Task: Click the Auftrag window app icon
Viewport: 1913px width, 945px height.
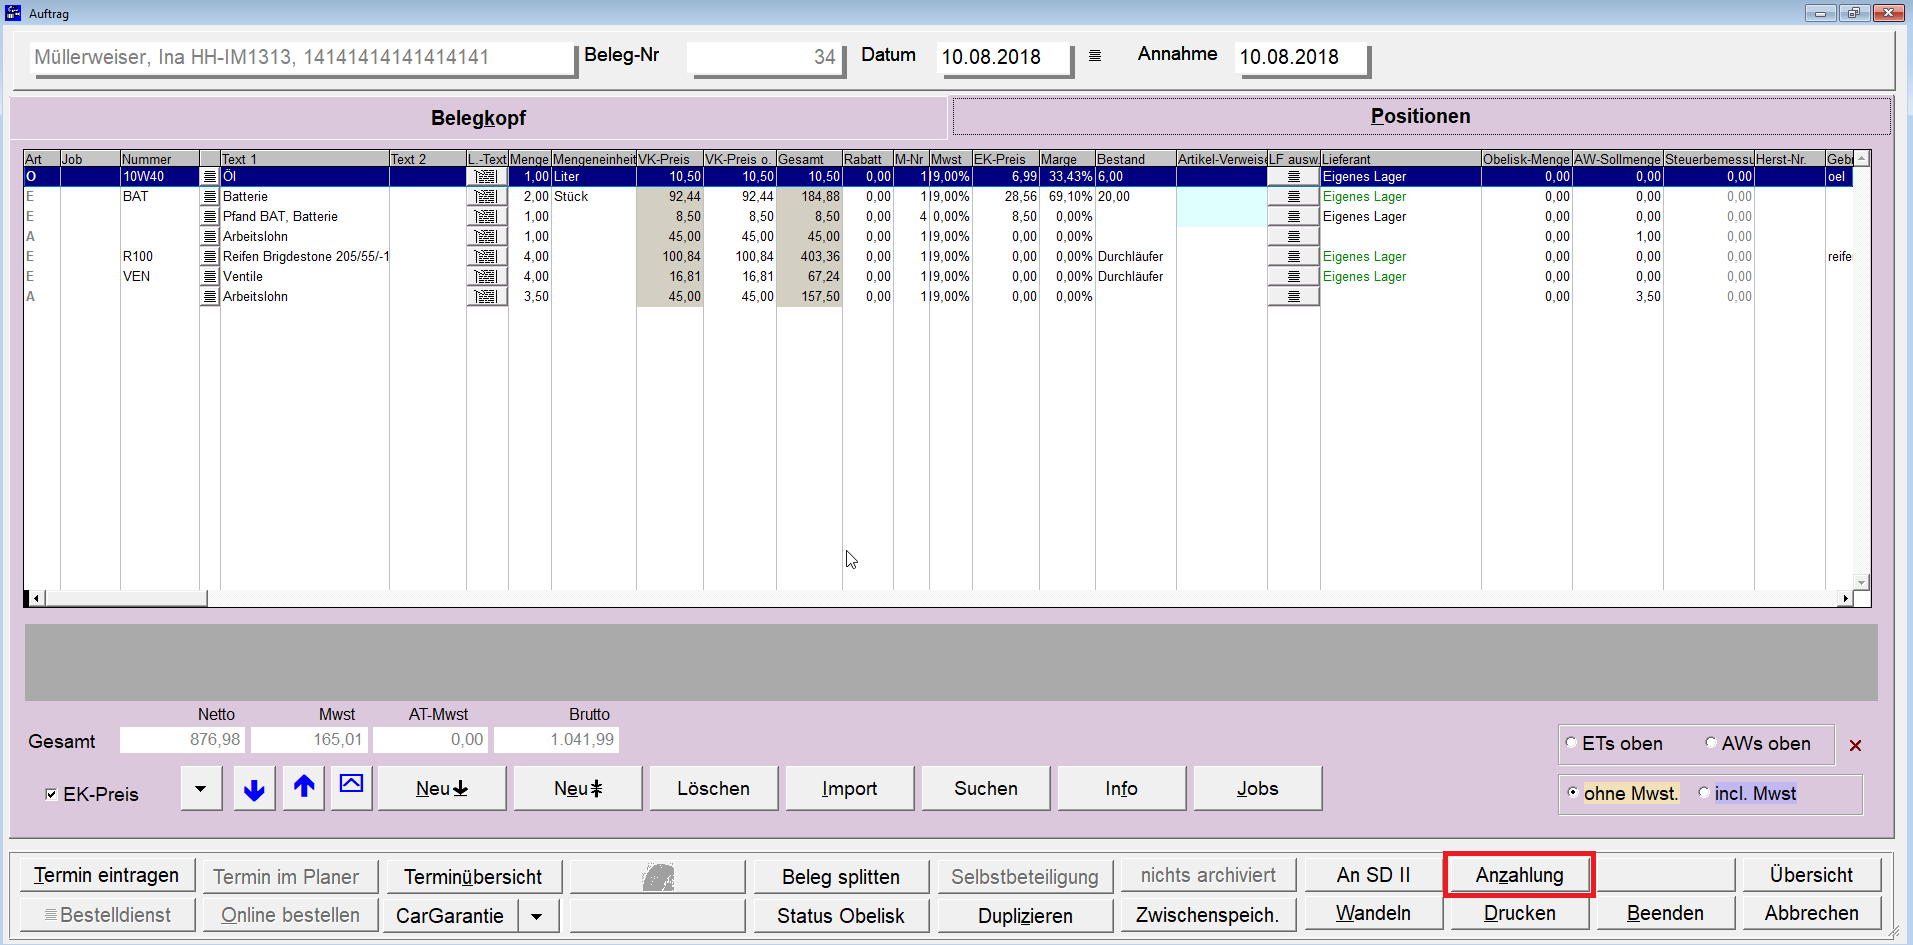Action: click(x=13, y=13)
